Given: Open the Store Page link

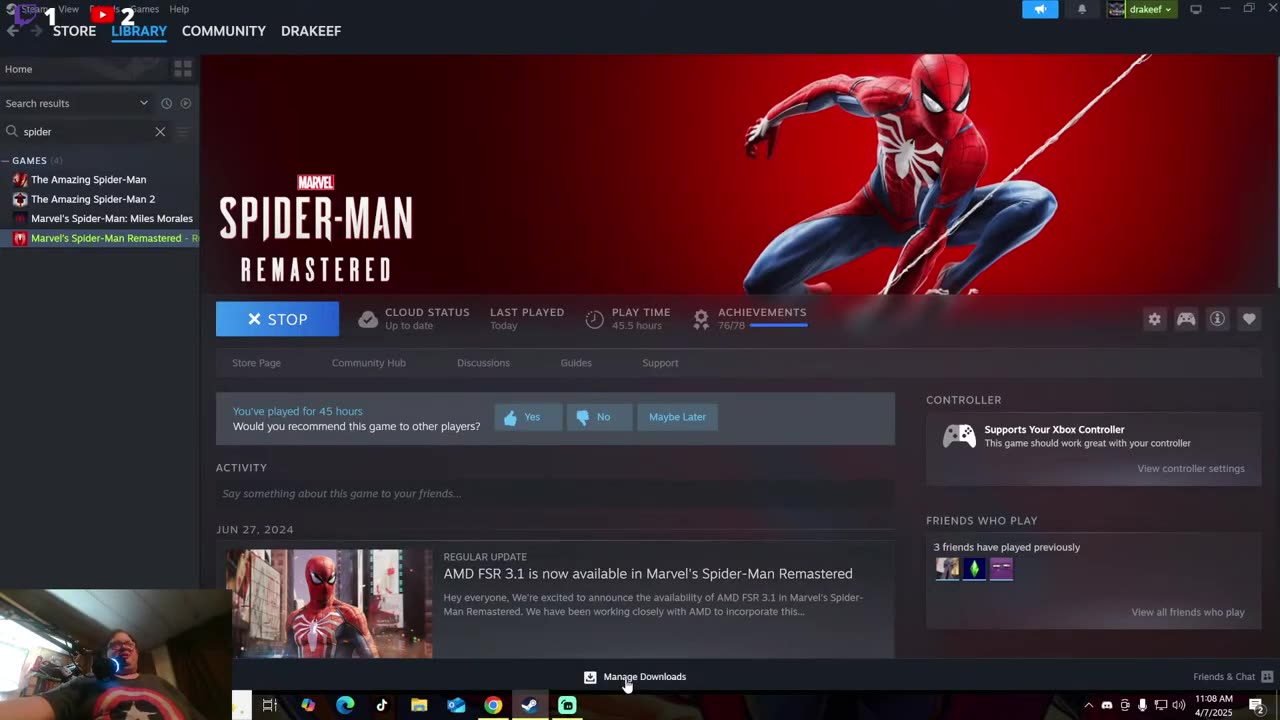Looking at the screenshot, I should click(256, 363).
